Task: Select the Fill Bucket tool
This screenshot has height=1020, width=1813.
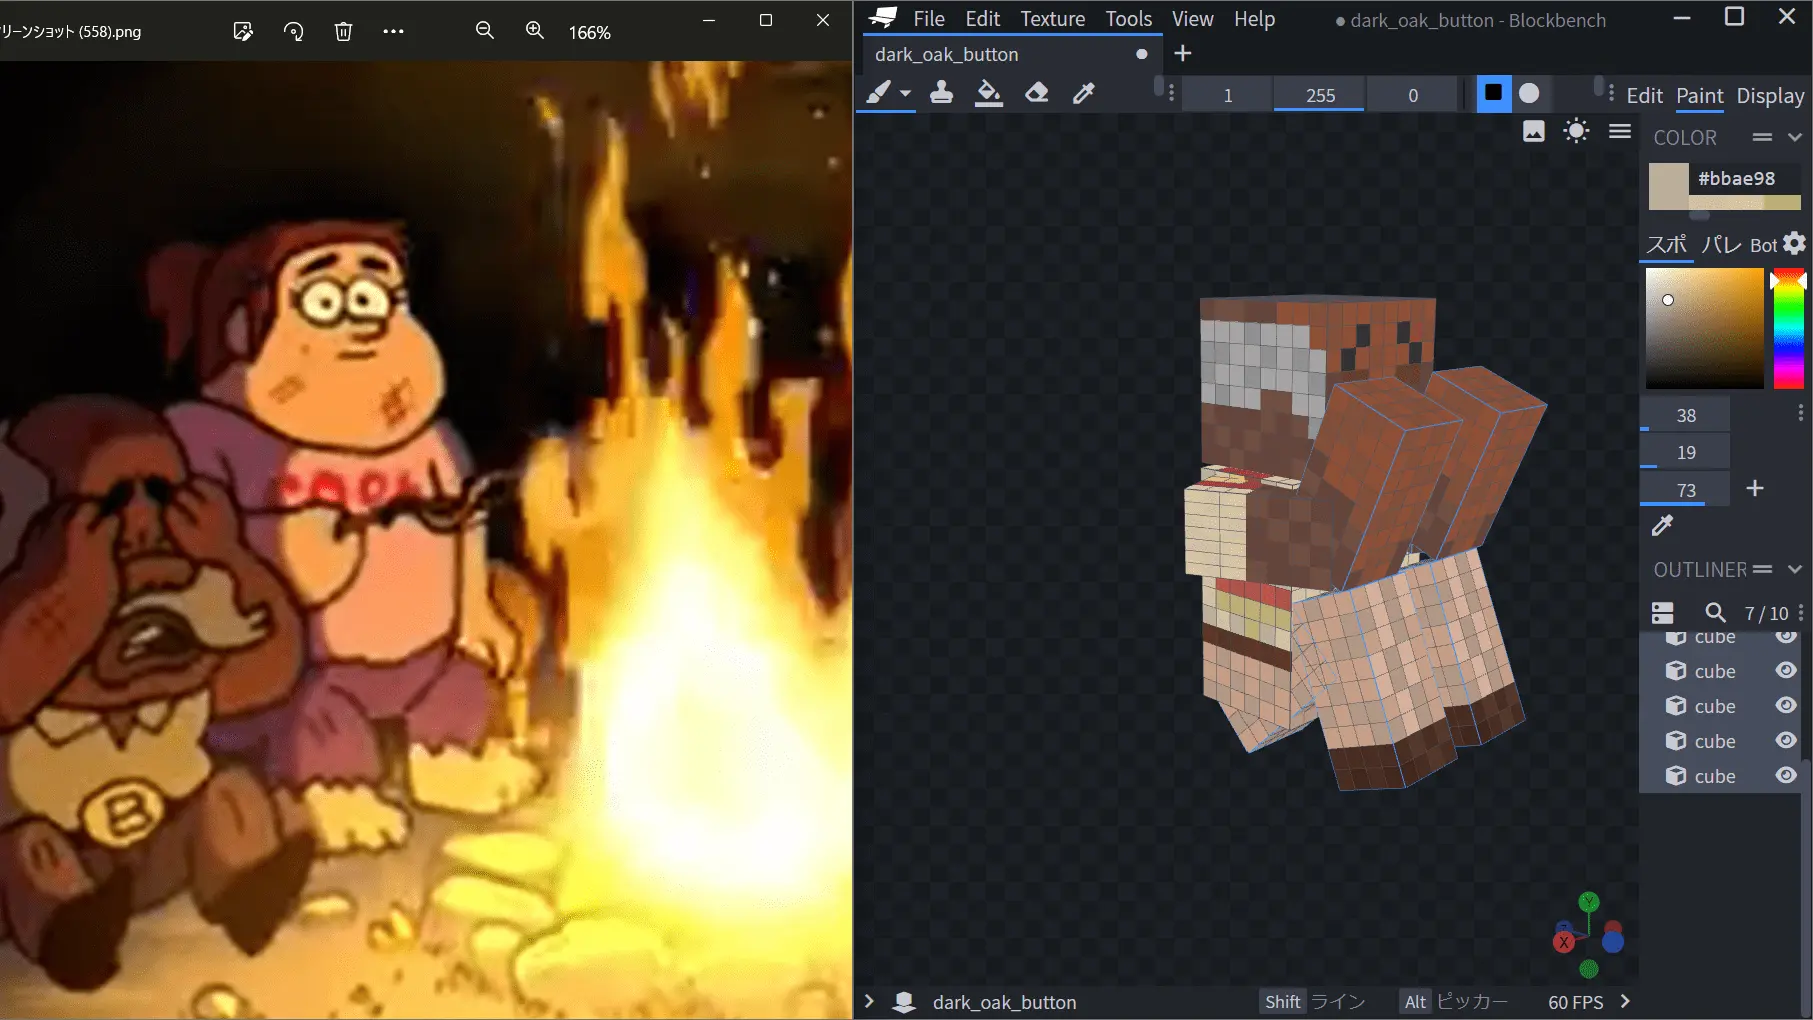Action: point(988,93)
